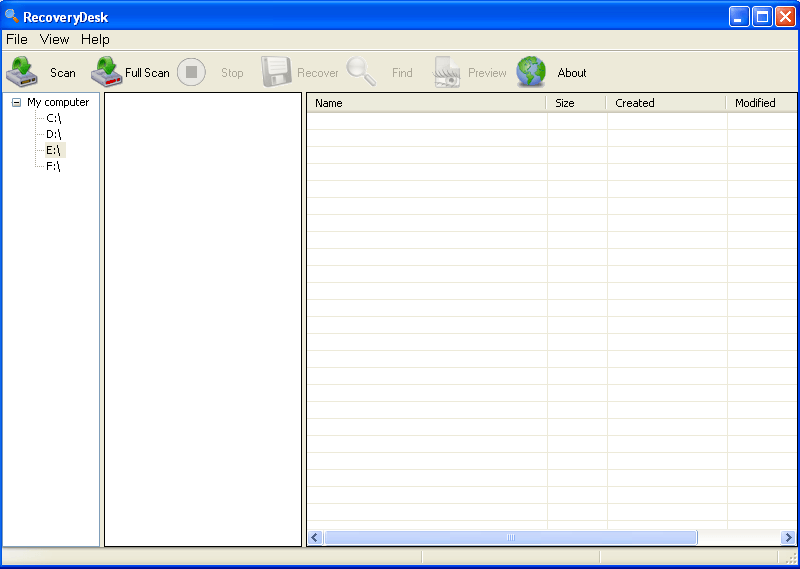Click the Scan drive icon
The width and height of the screenshot is (800, 569).
pos(22,72)
